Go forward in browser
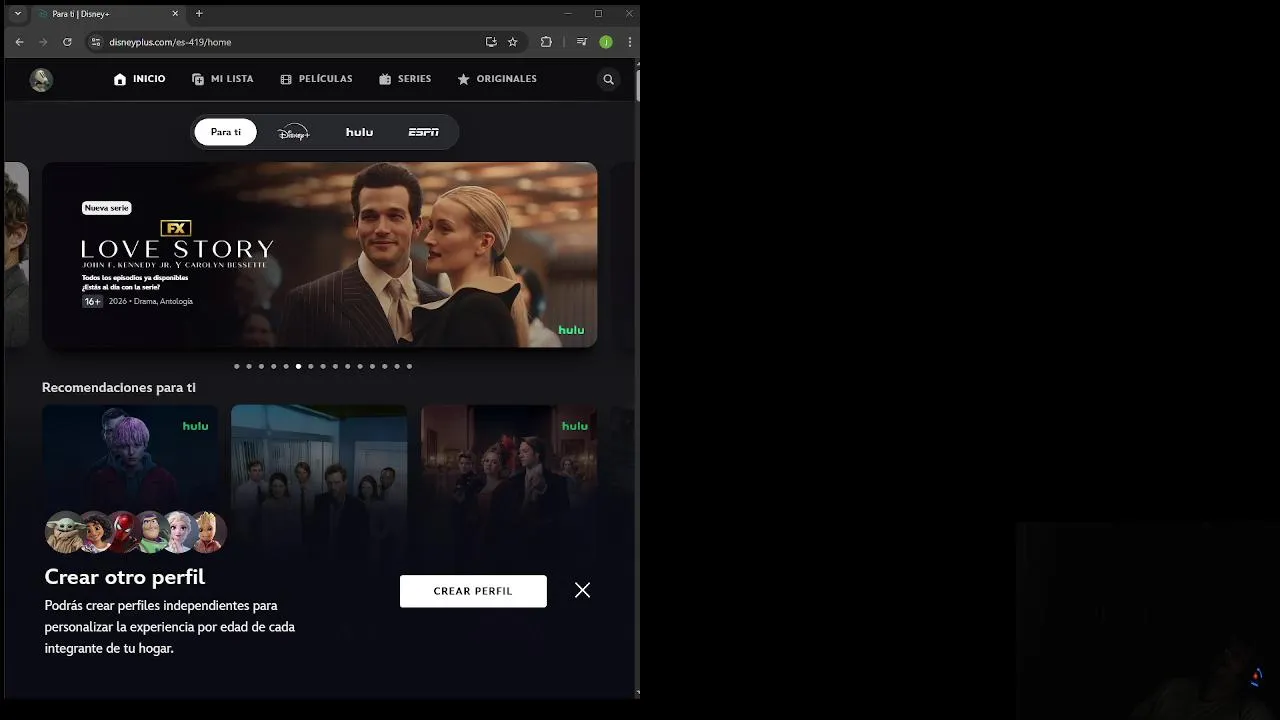The width and height of the screenshot is (1280, 720). [x=43, y=42]
